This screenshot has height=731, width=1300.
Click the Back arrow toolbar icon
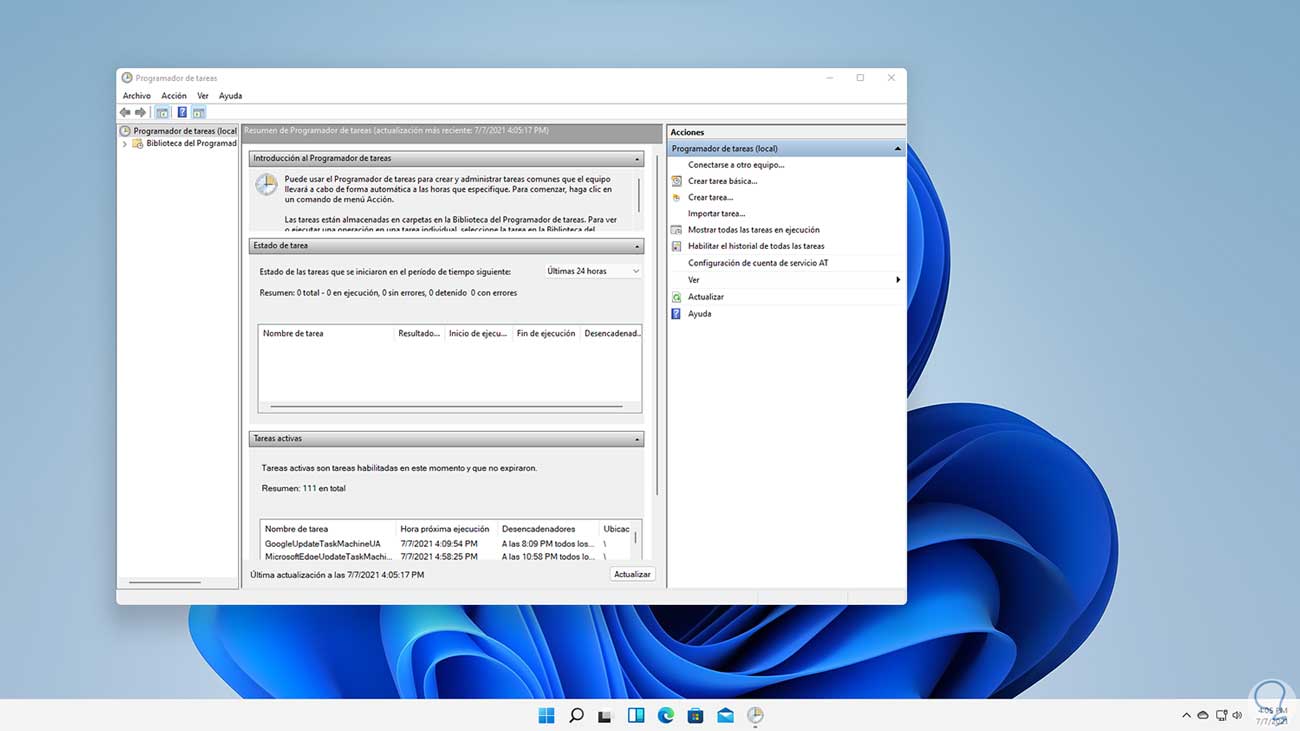pyautogui.click(x=125, y=113)
